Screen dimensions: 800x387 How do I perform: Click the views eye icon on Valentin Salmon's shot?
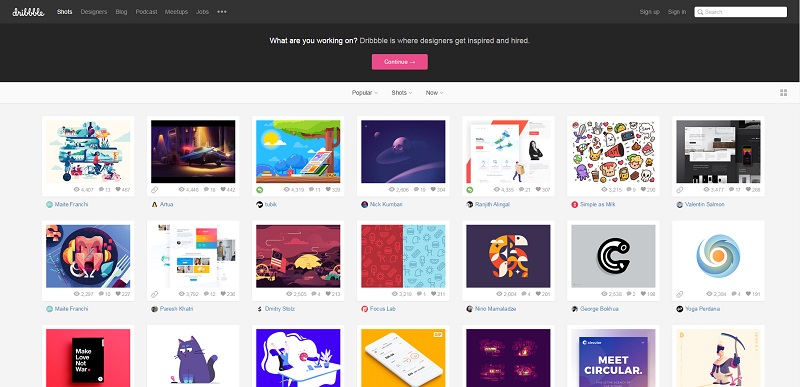tap(706, 190)
